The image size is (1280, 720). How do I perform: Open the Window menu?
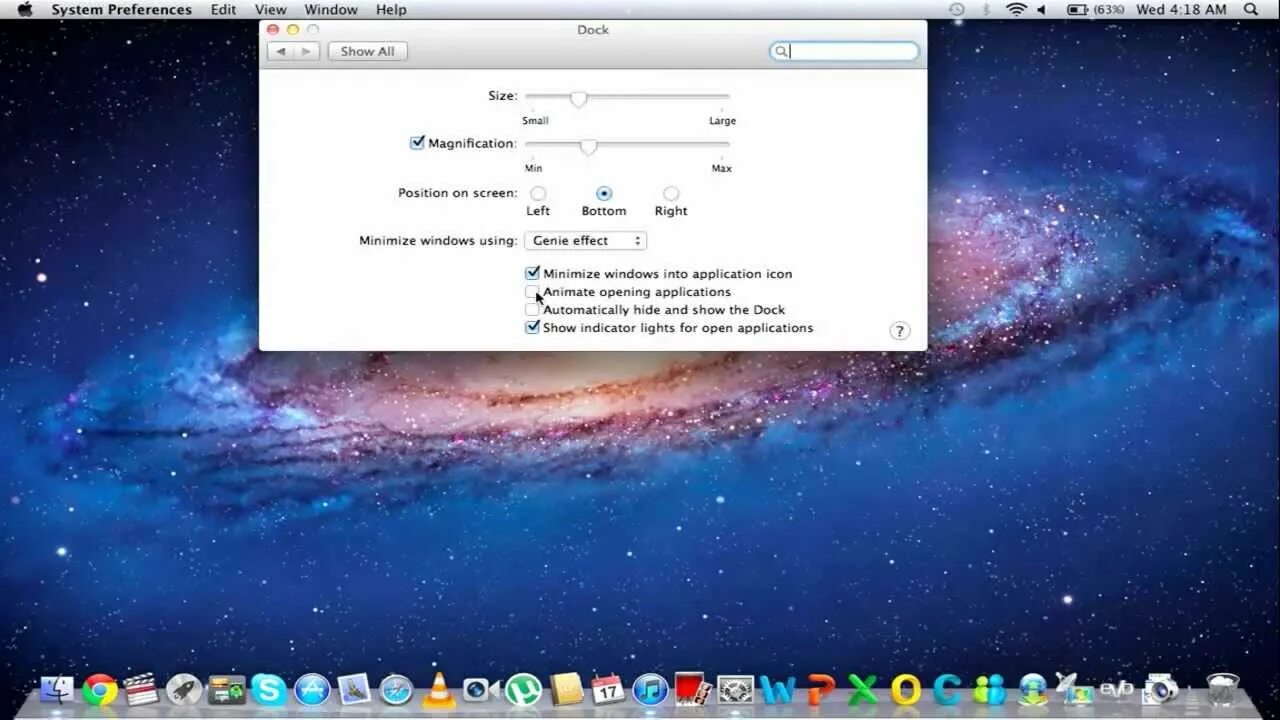[x=331, y=9]
